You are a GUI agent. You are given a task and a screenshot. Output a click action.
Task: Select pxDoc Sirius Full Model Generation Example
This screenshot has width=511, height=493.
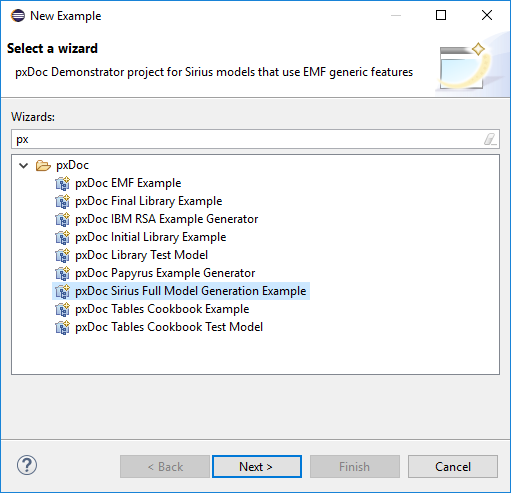191,291
